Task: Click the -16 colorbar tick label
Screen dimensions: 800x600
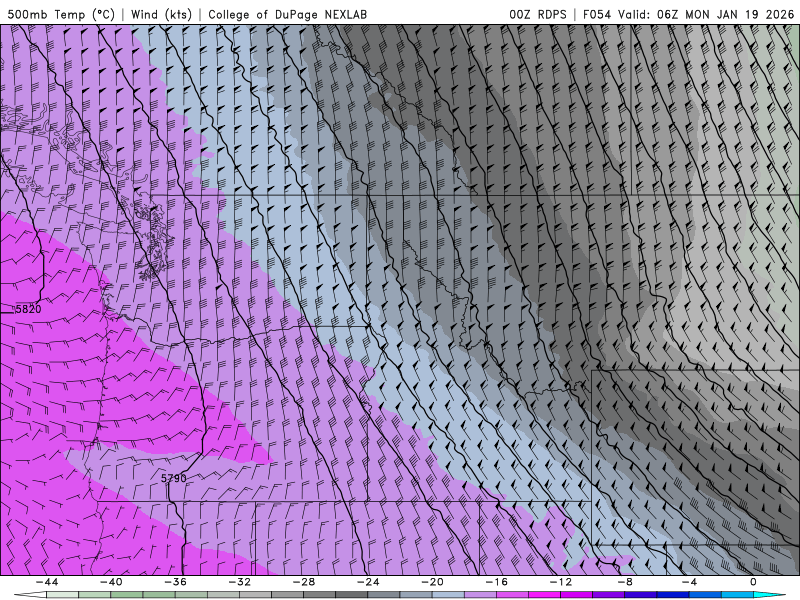Action: (x=497, y=582)
